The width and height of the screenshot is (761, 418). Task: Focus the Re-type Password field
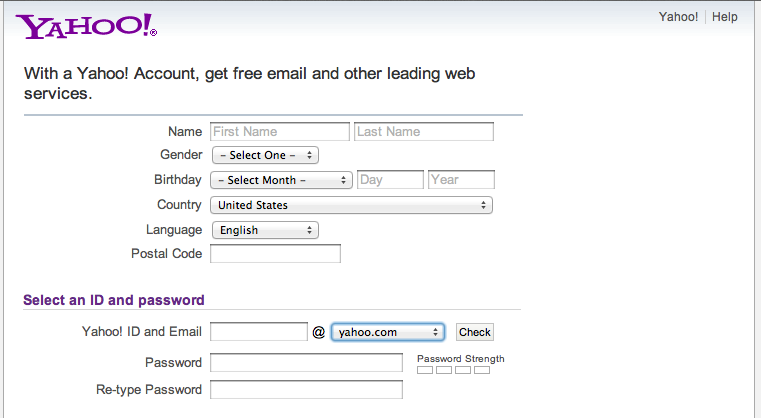point(306,390)
